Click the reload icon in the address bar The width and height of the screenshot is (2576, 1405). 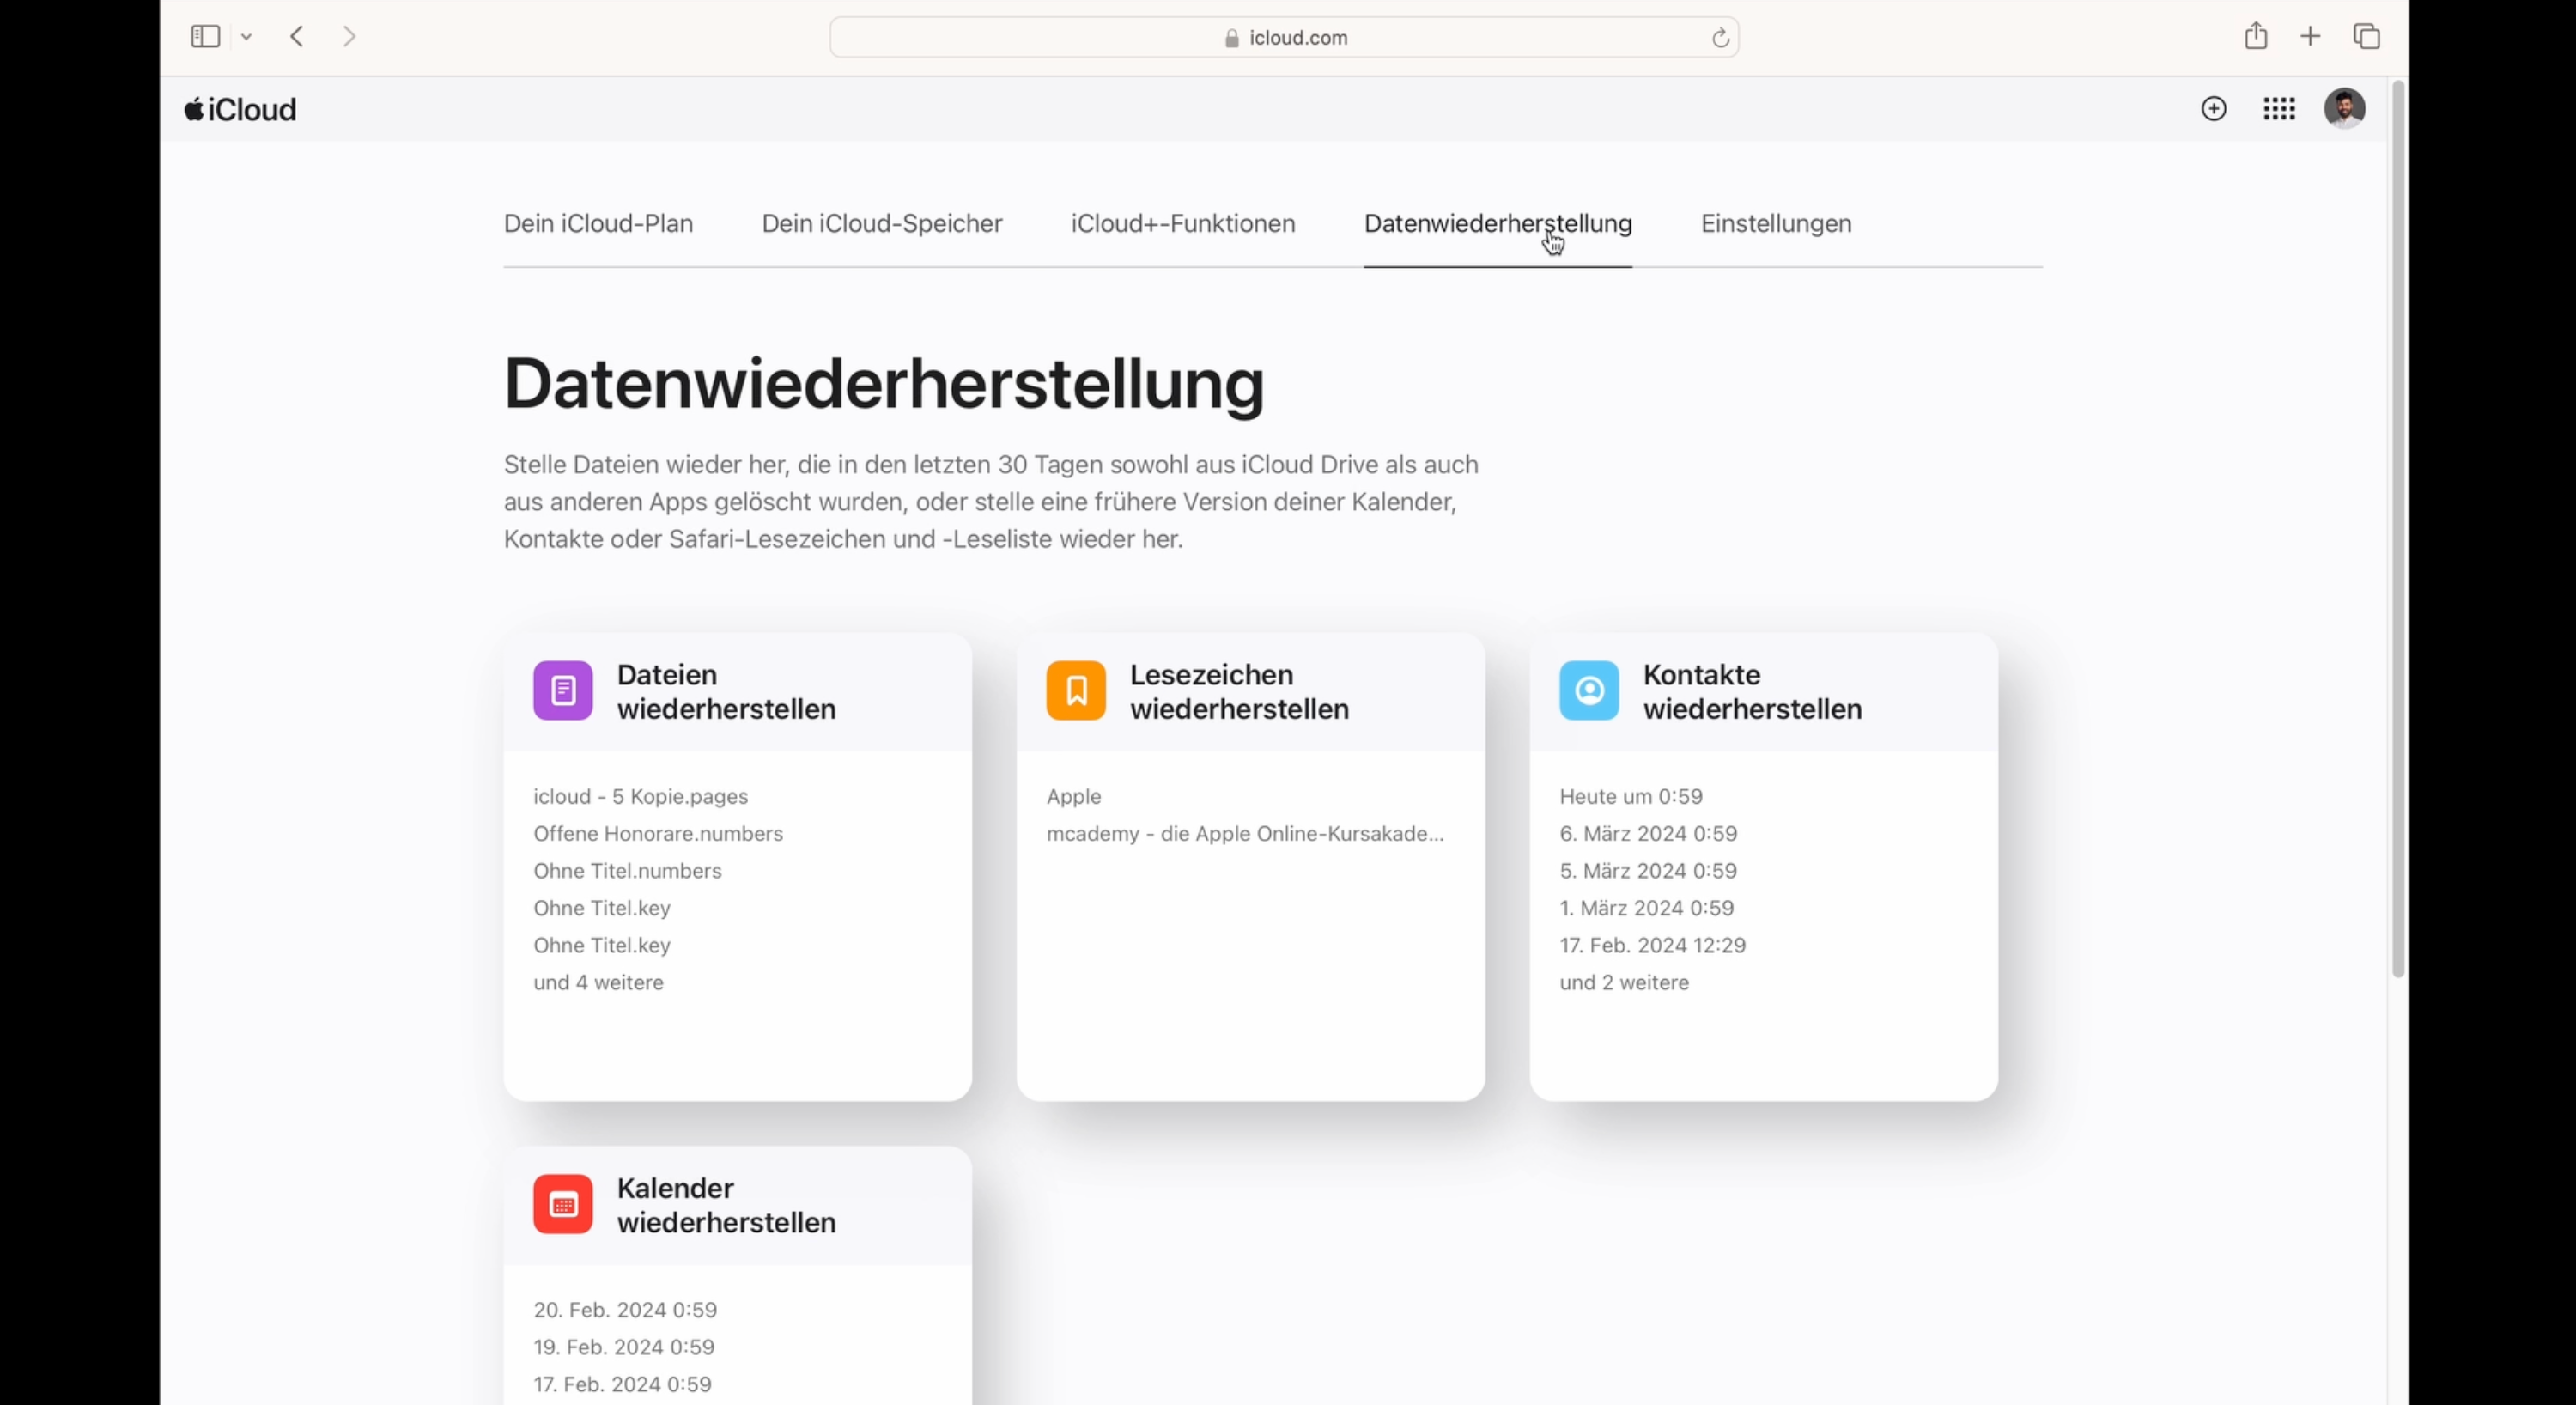point(1720,37)
